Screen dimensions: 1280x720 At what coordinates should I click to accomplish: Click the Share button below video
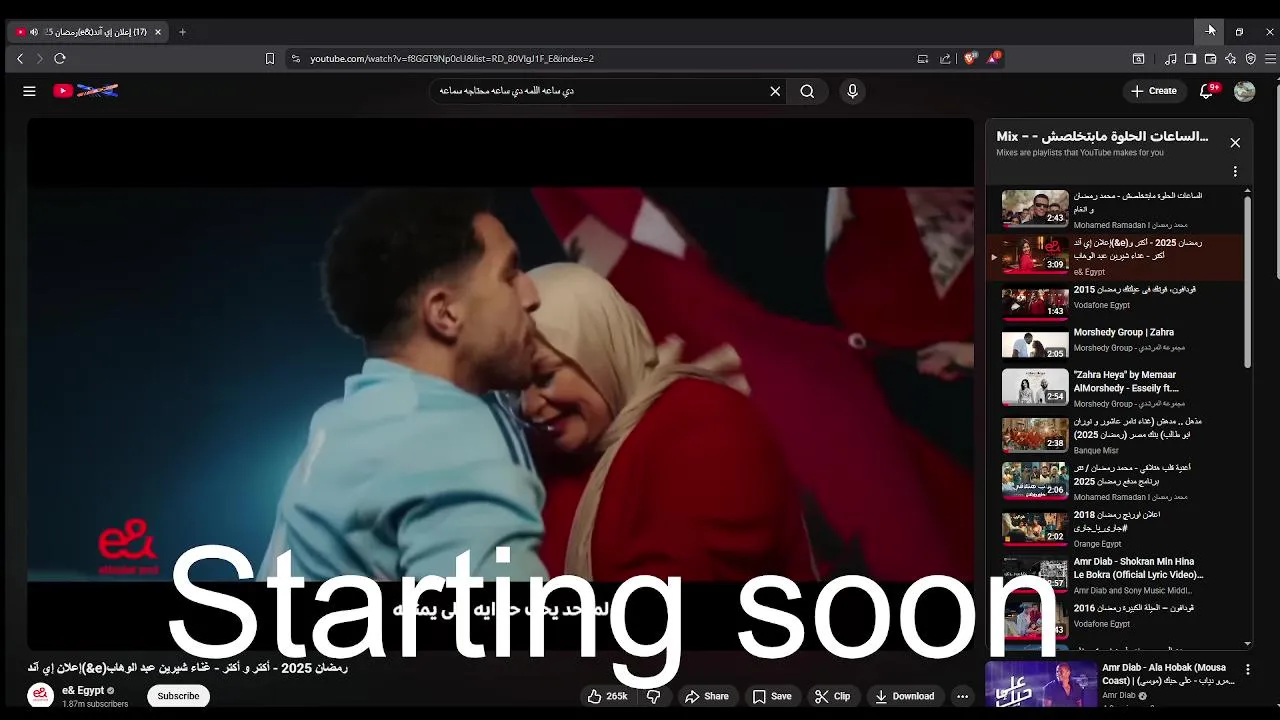click(706, 696)
